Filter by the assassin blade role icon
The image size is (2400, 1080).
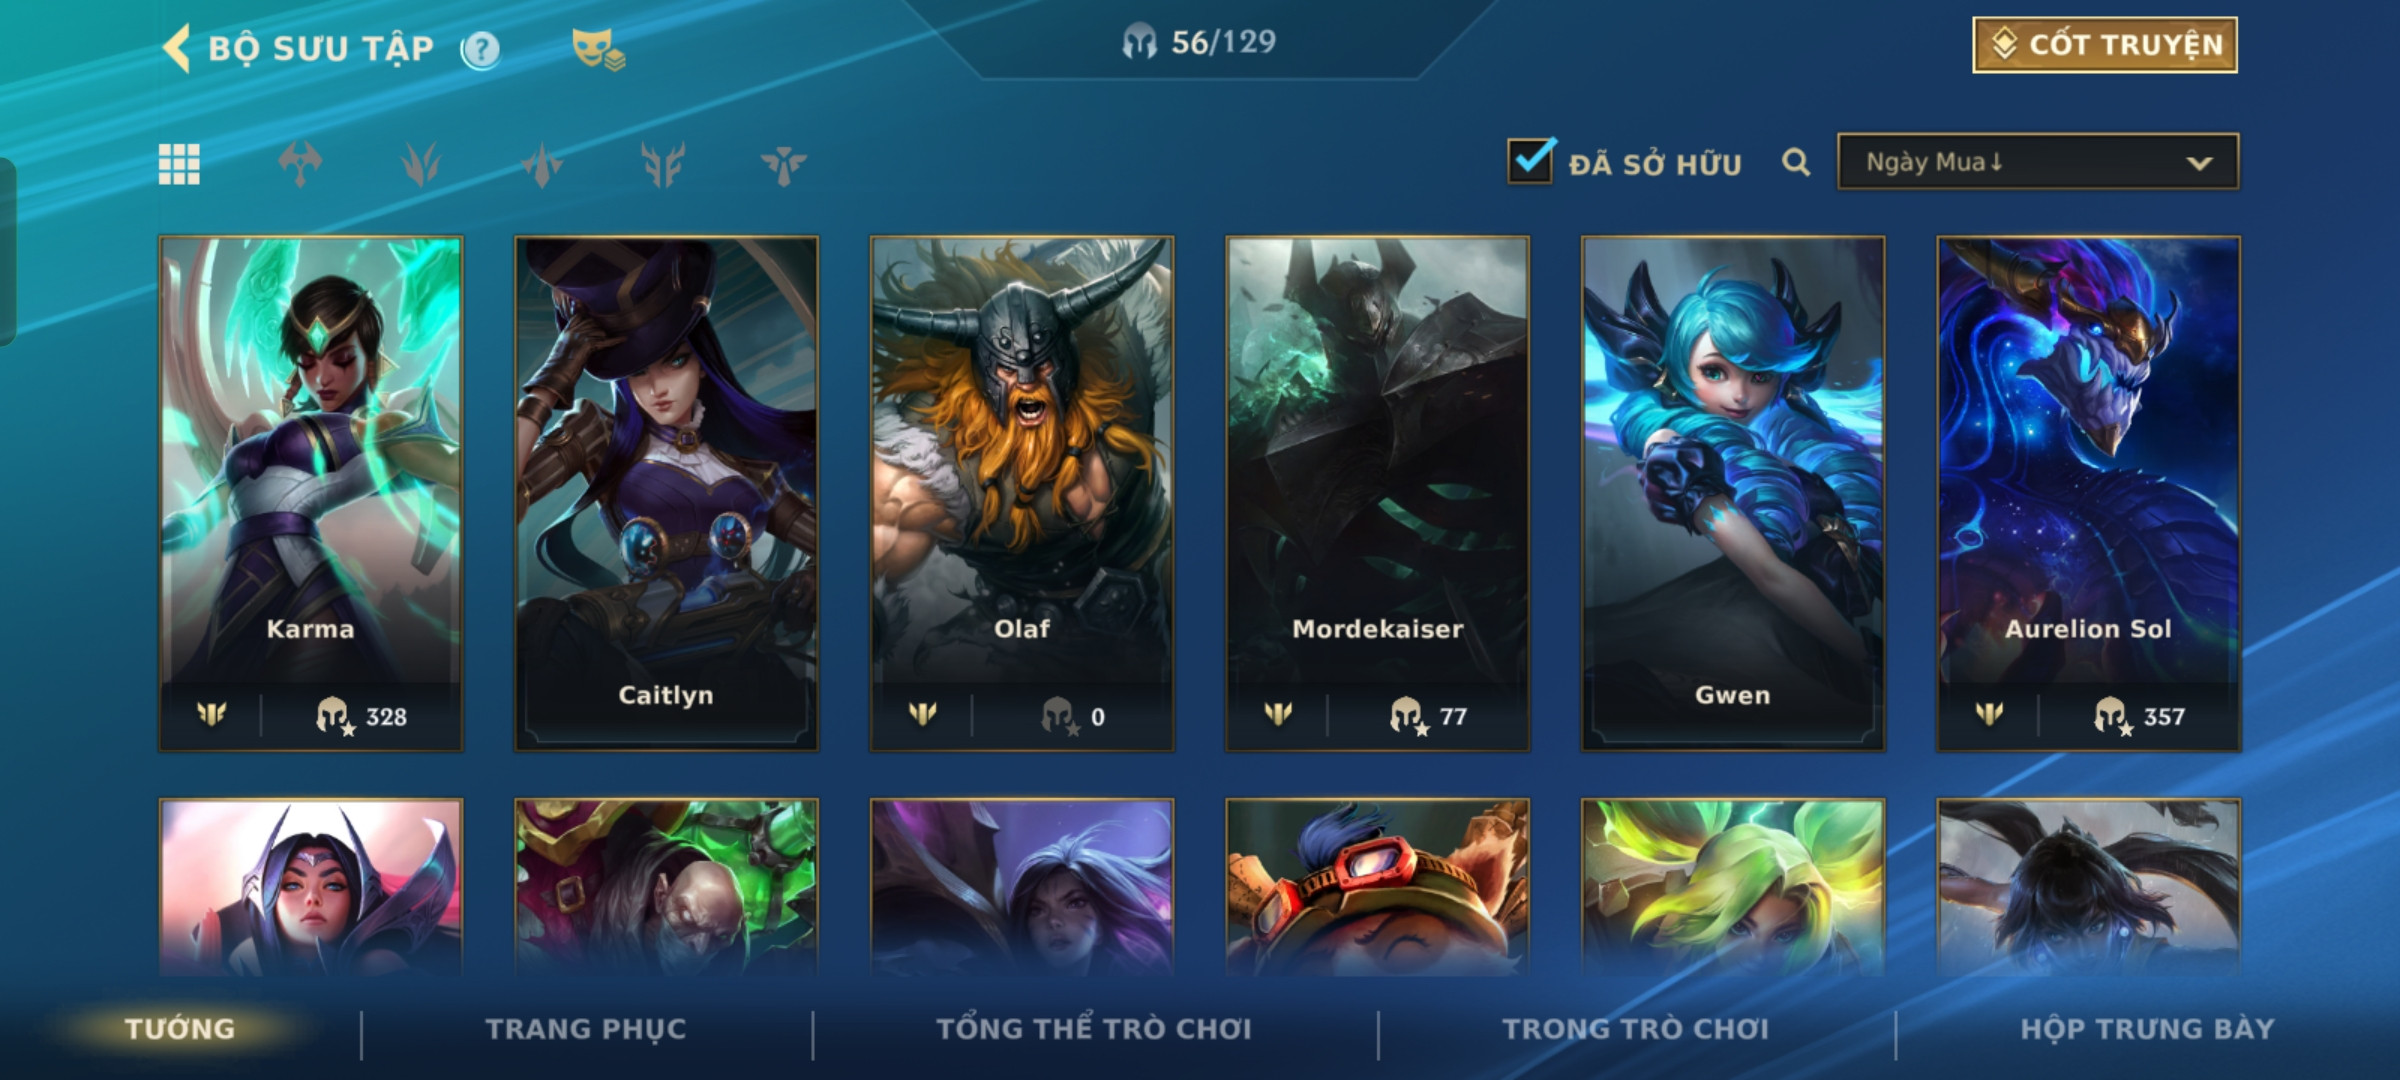coord(542,164)
